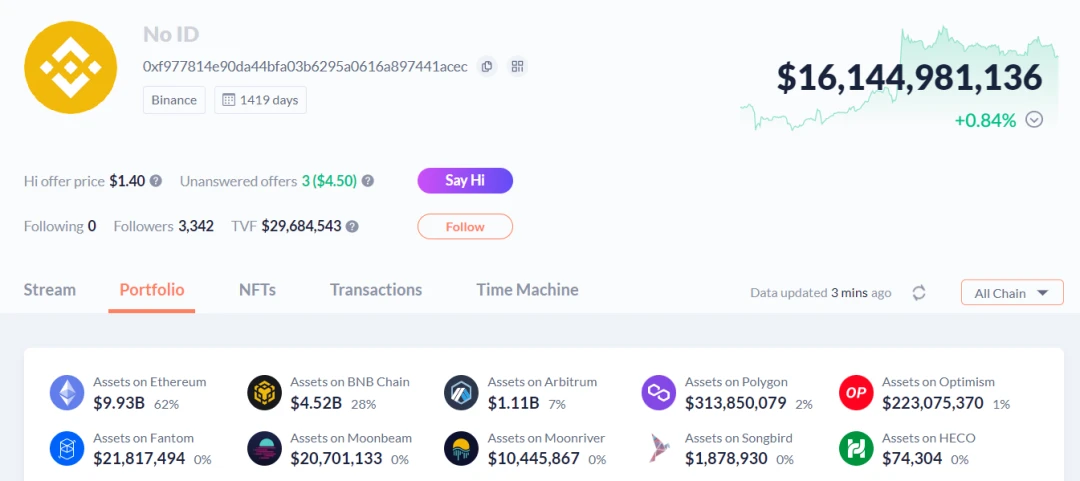
Task: Select the Ethereum assets icon
Action: point(67,393)
